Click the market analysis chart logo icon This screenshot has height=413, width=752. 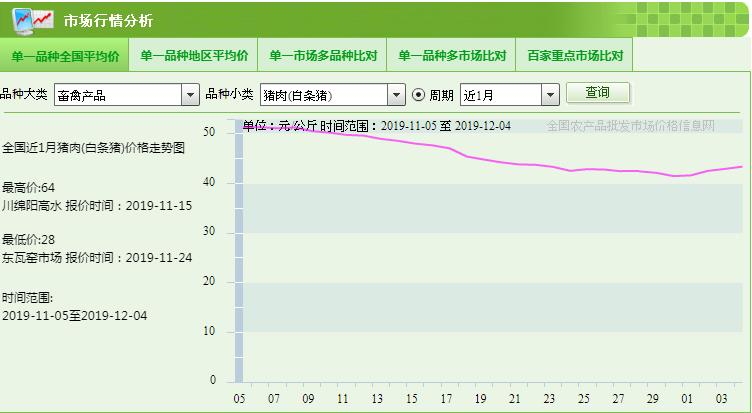click(x=33, y=19)
